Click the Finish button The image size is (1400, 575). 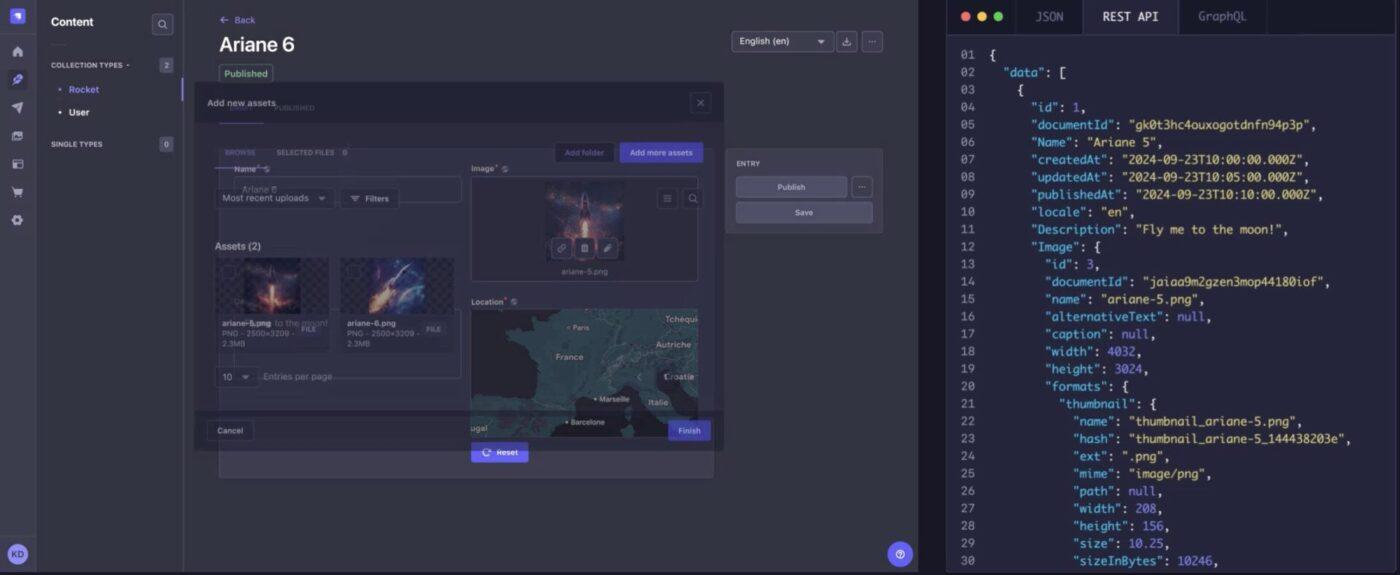[x=689, y=430]
